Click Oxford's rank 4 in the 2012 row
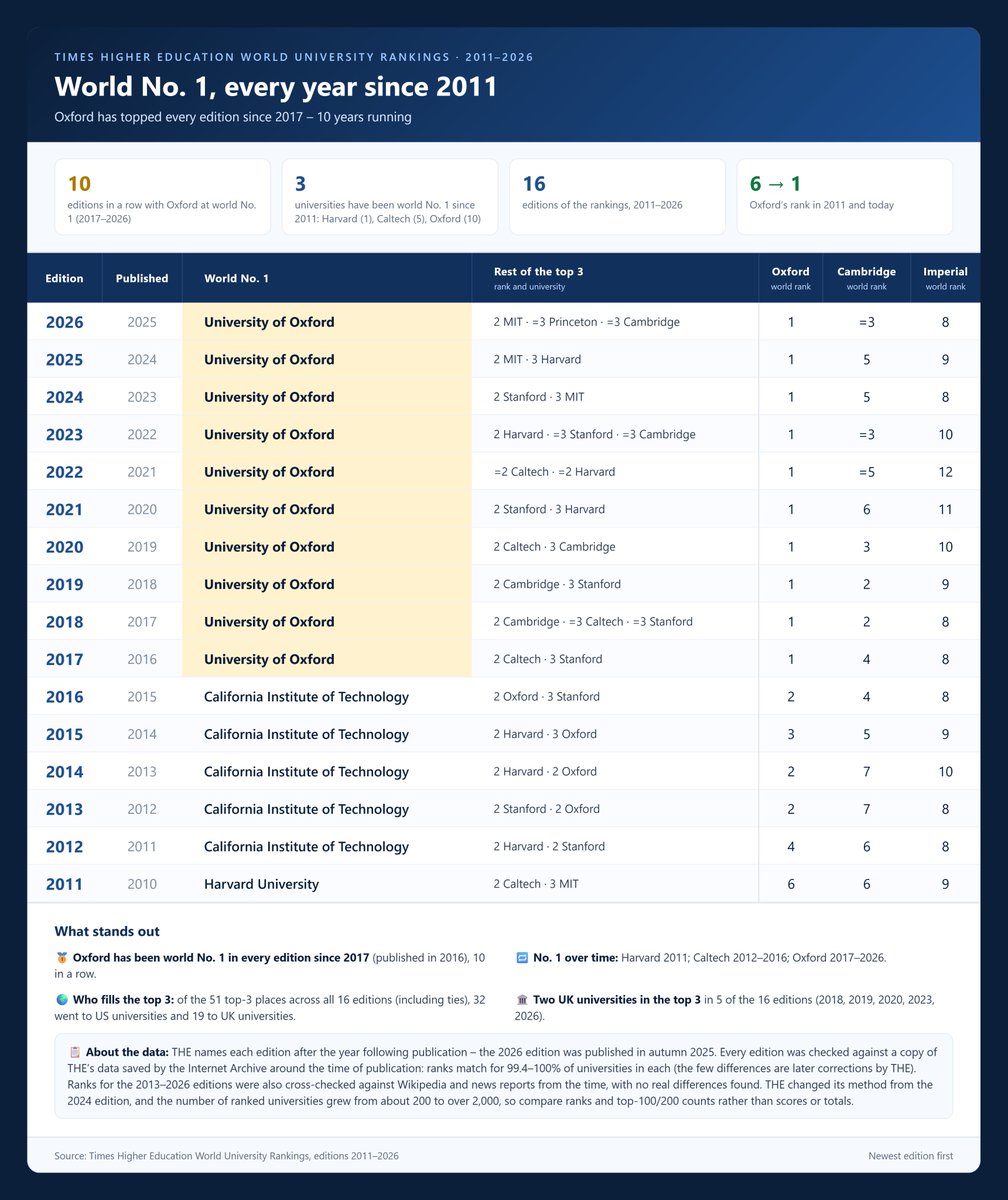1008x1200 pixels. coord(791,847)
